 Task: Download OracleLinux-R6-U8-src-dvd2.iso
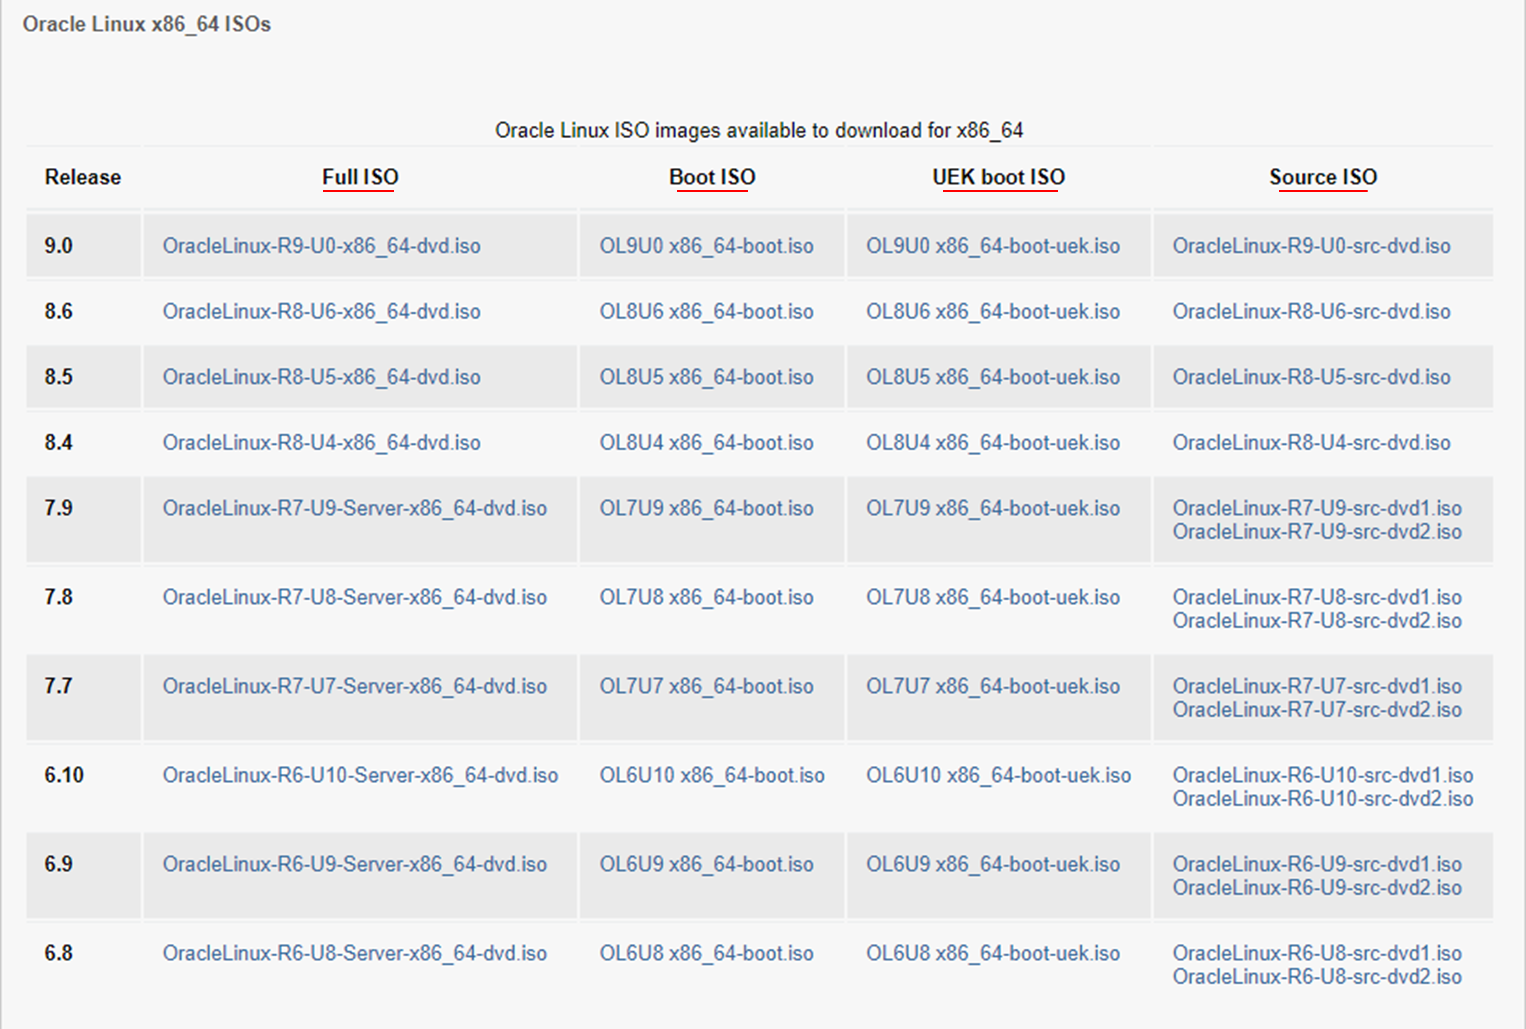pos(1317,977)
